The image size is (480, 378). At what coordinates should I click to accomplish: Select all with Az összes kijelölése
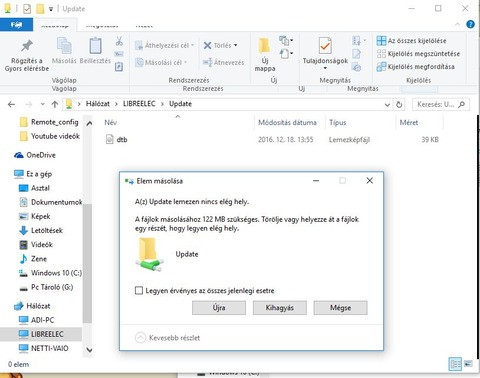point(411,41)
